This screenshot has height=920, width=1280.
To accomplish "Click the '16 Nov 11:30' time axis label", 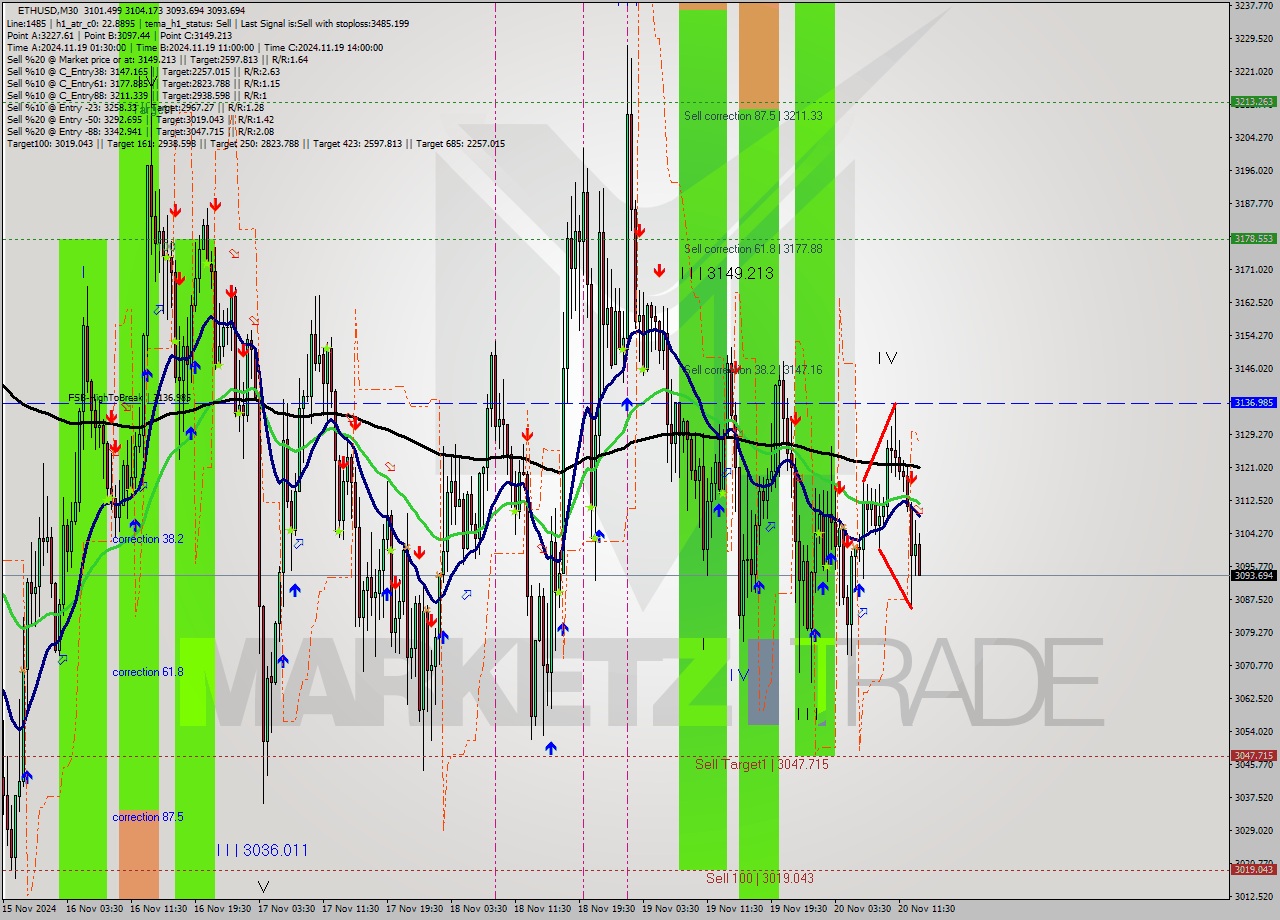I will [157, 909].
